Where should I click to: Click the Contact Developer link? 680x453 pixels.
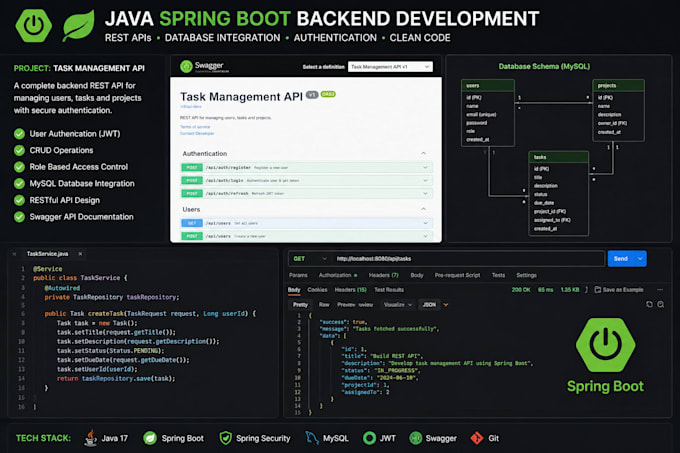pos(197,134)
